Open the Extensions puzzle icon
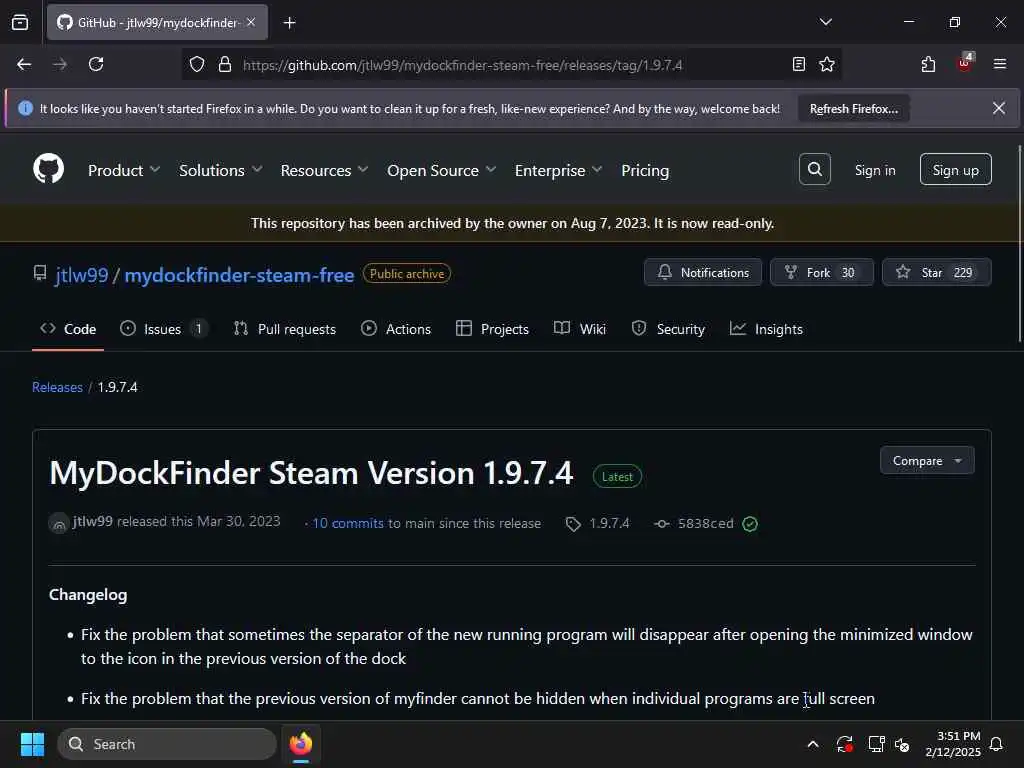1024x768 pixels. click(928, 64)
